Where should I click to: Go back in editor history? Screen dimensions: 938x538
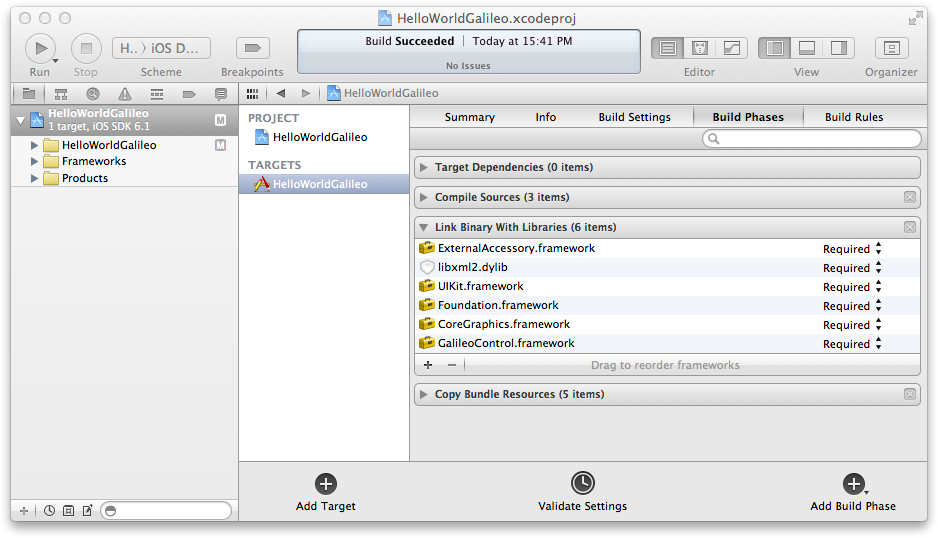click(x=281, y=93)
